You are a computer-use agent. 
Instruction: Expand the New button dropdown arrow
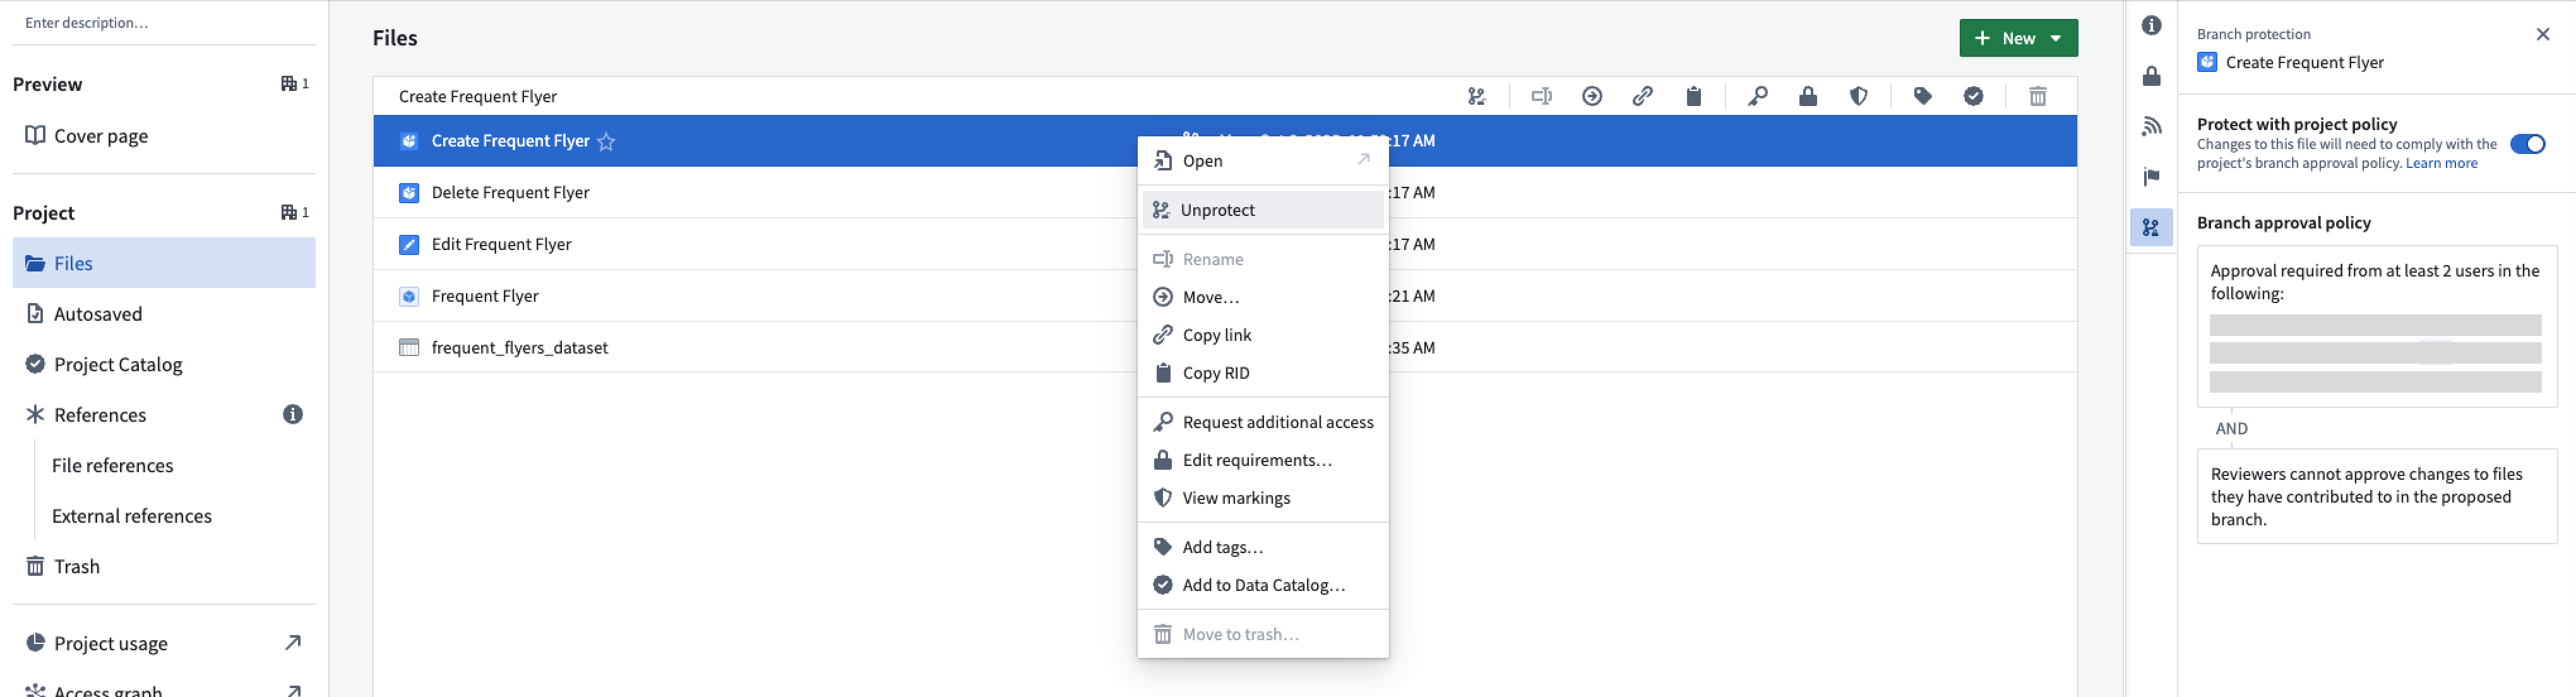pyautogui.click(x=2056, y=37)
